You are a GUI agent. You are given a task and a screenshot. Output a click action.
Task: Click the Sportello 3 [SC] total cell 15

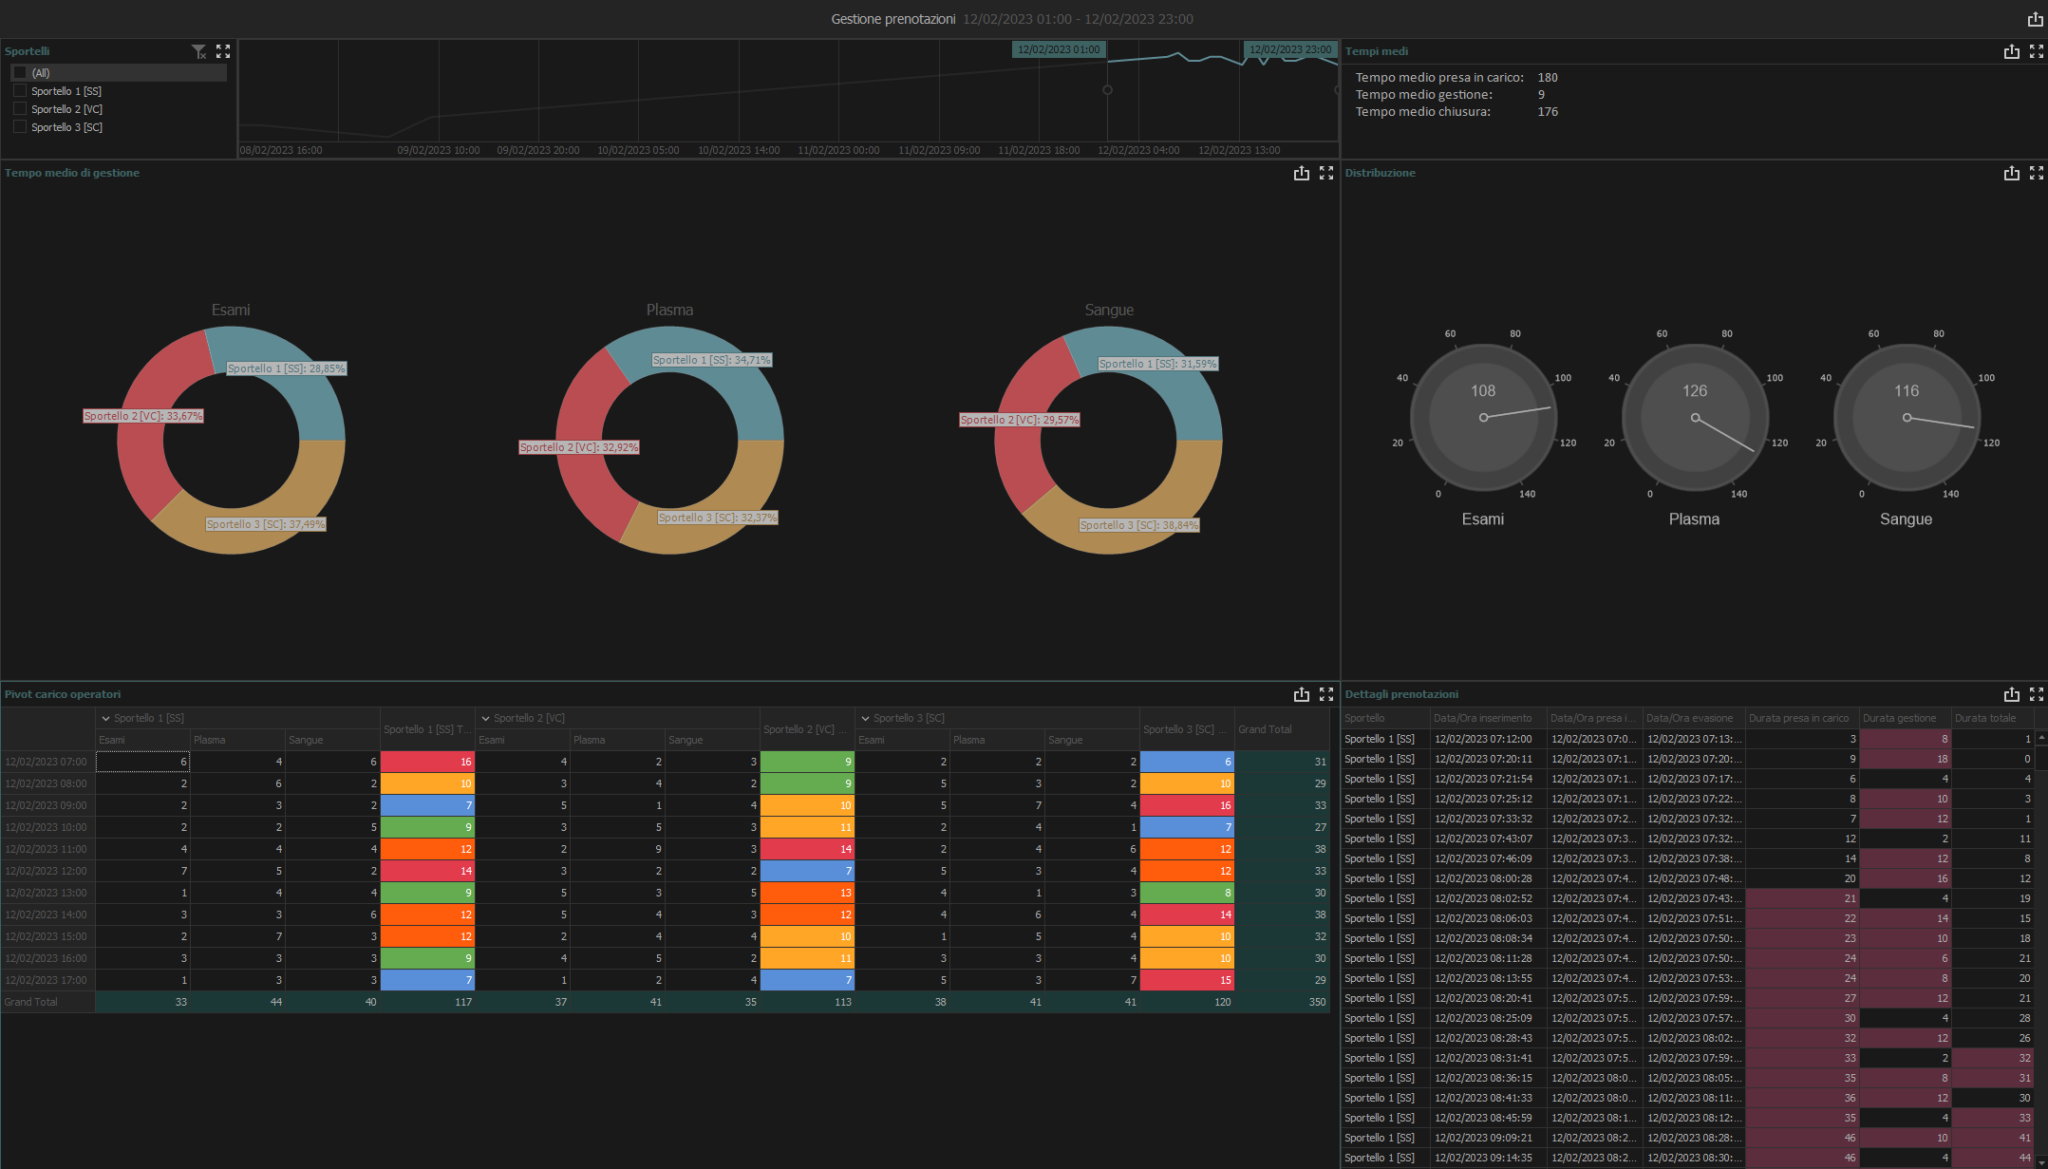pos(1187,980)
